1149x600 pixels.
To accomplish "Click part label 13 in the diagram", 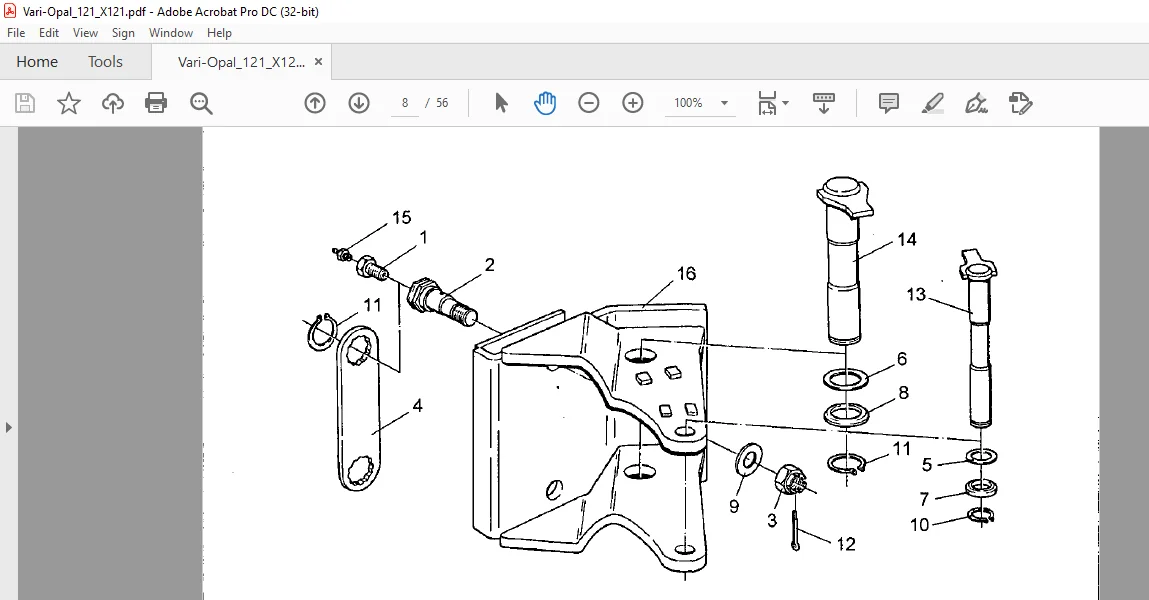I will coord(916,295).
